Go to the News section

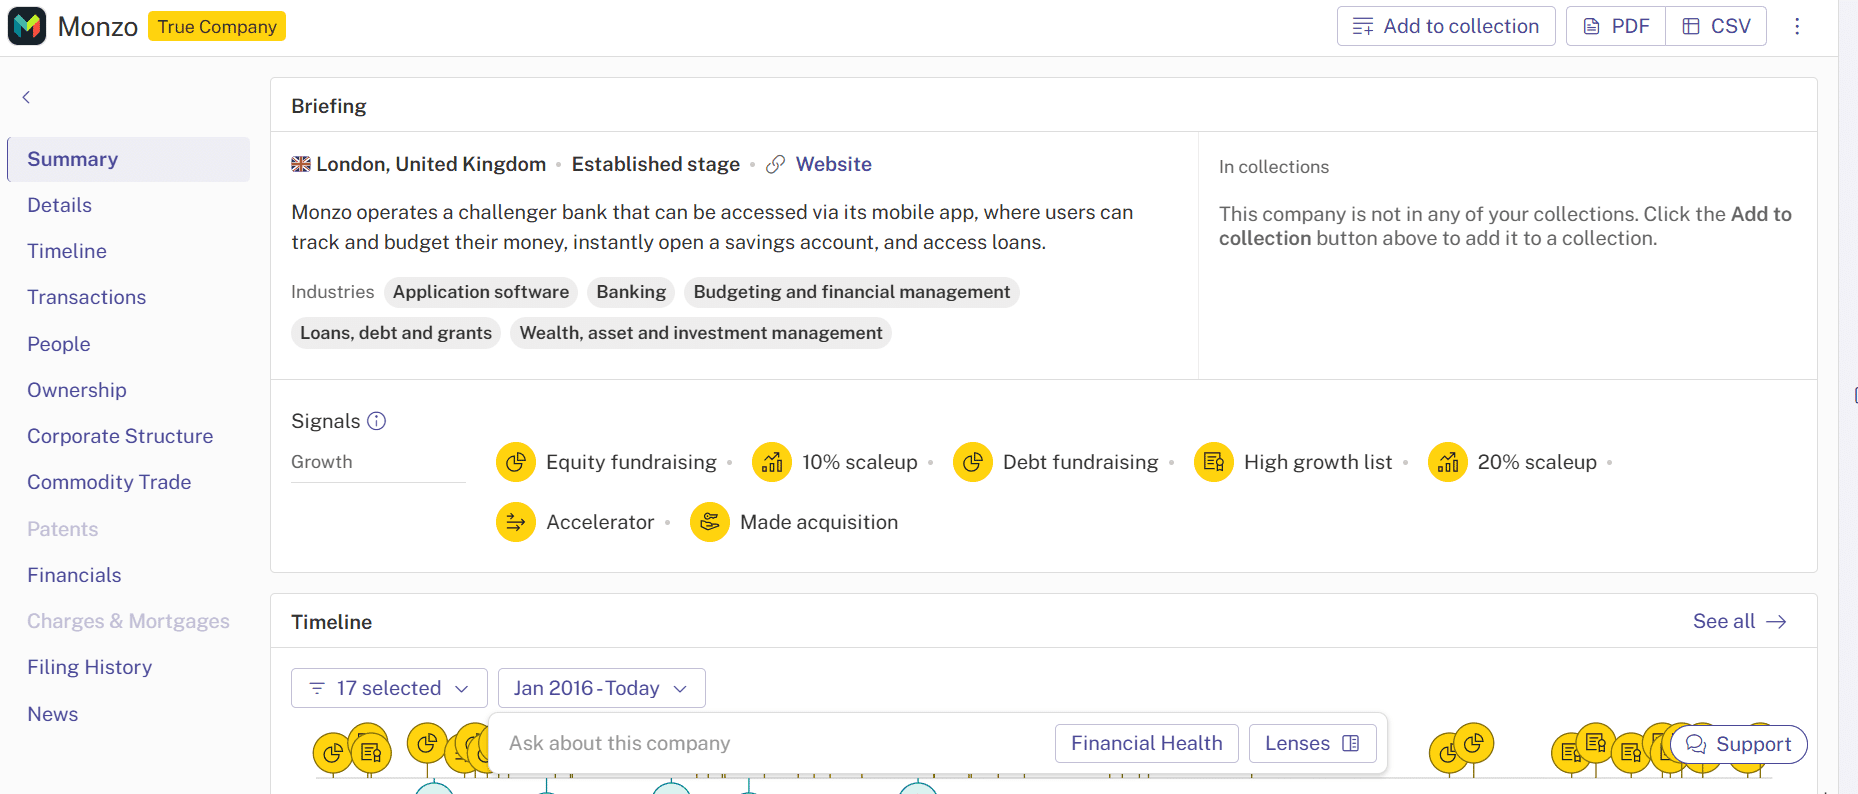[53, 714]
